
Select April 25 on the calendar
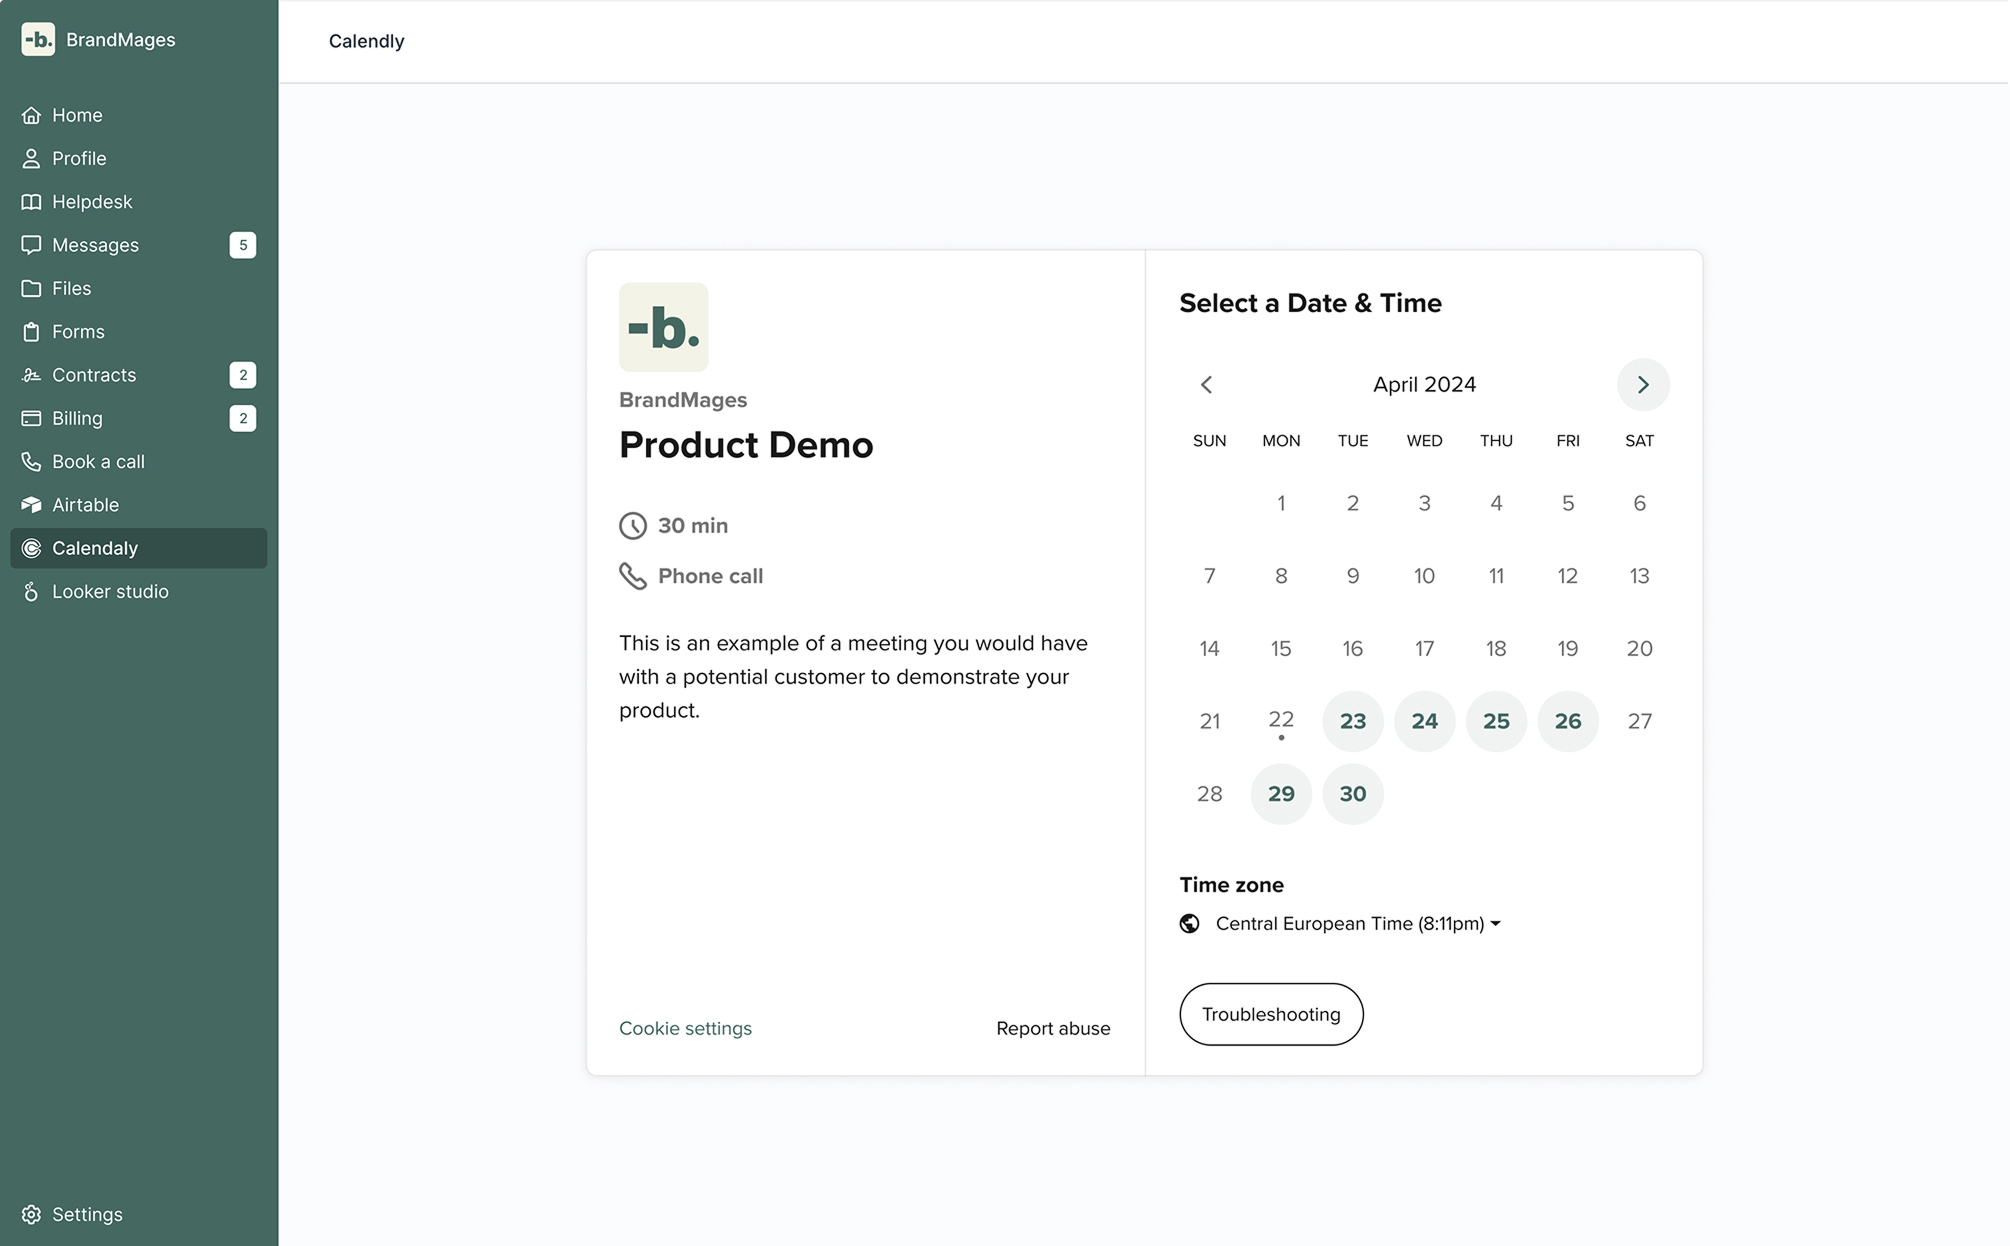click(1496, 721)
